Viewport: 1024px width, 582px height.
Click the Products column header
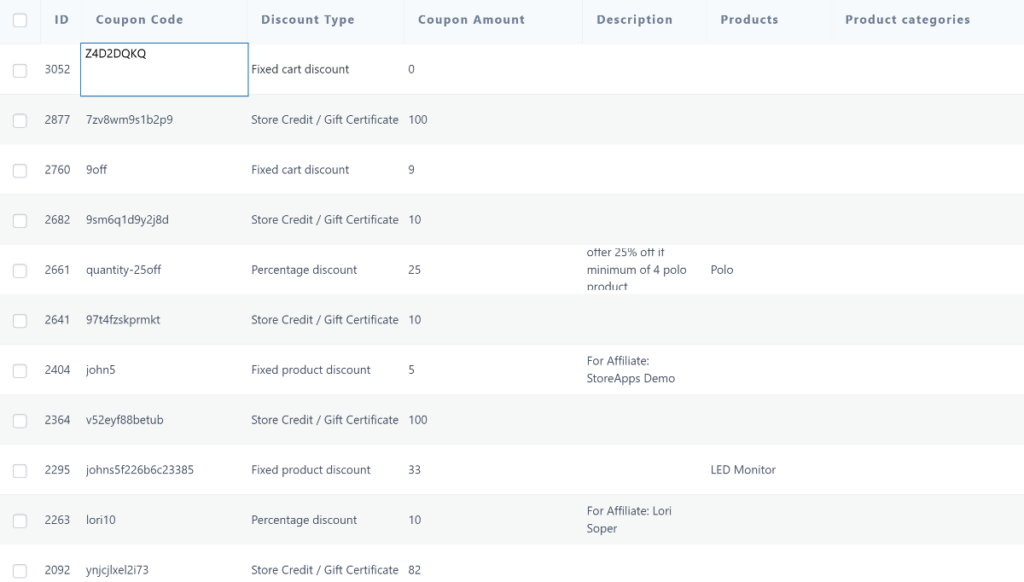coord(749,19)
